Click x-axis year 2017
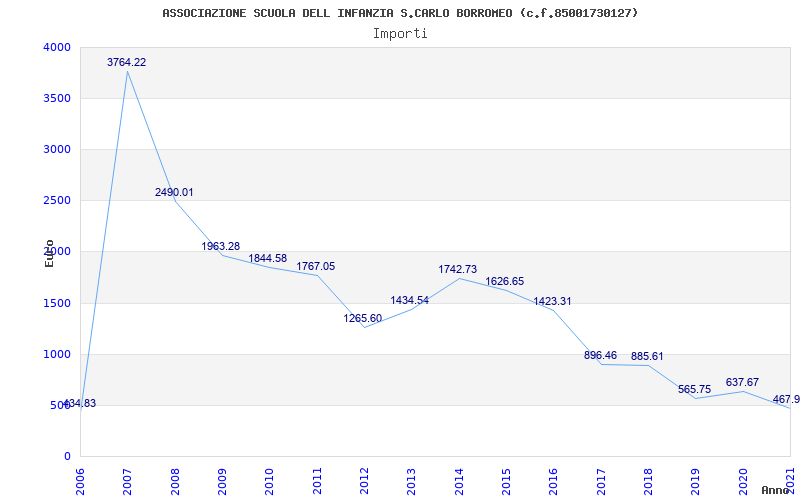Viewport: 800px width, 500px height. click(x=601, y=481)
